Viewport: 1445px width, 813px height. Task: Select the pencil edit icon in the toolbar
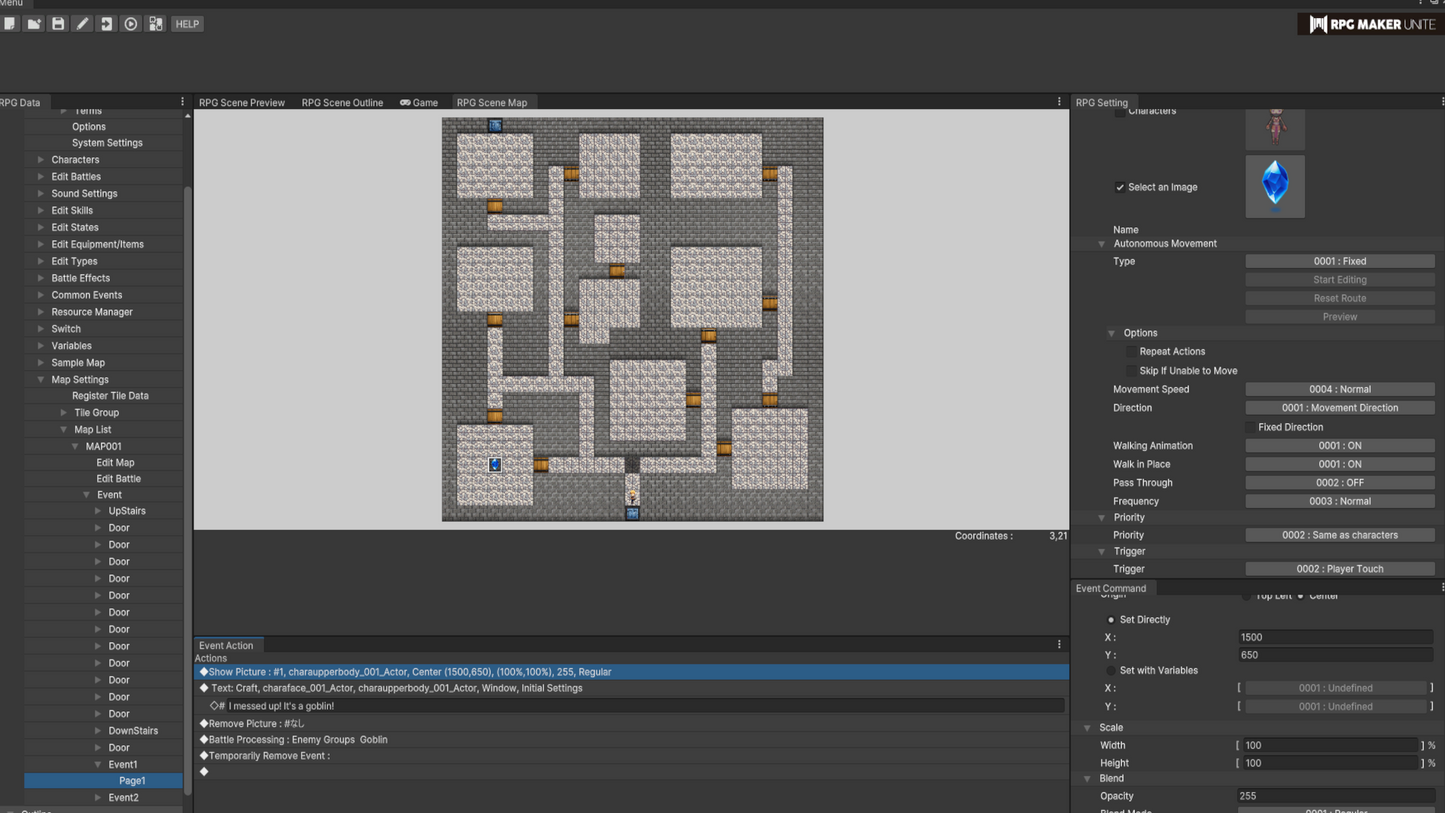(x=82, y=23)
